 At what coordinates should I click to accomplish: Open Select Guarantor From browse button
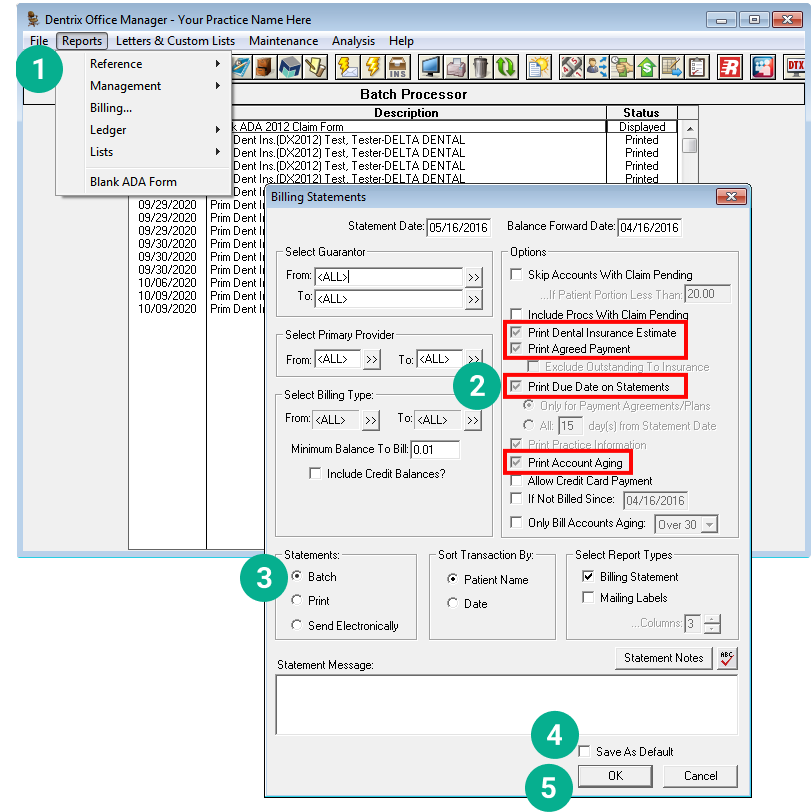(x=473, y=277)
